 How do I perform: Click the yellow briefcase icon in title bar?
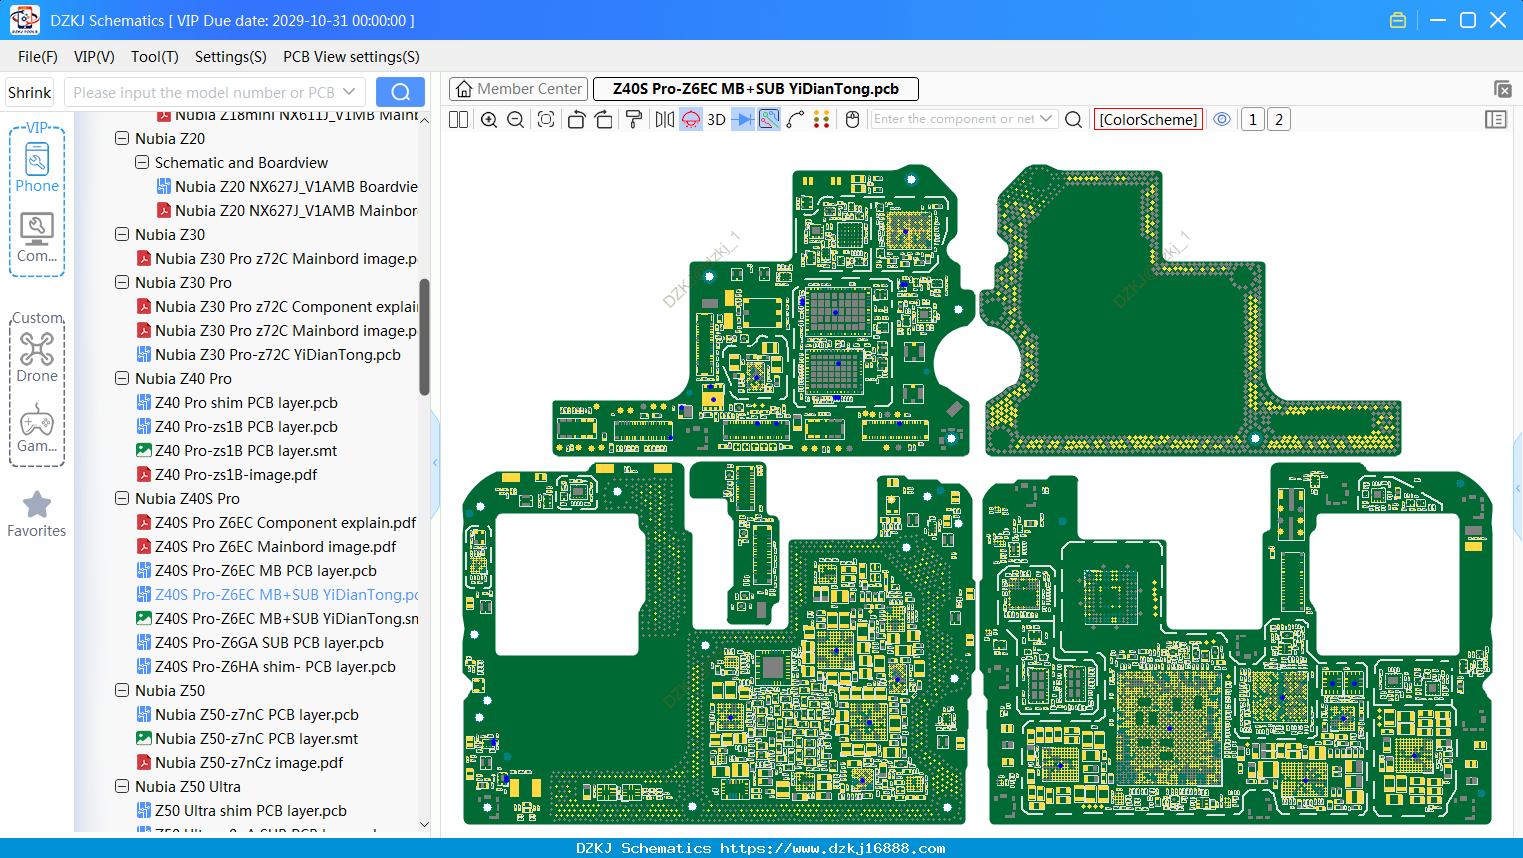tap(1398, 20)
